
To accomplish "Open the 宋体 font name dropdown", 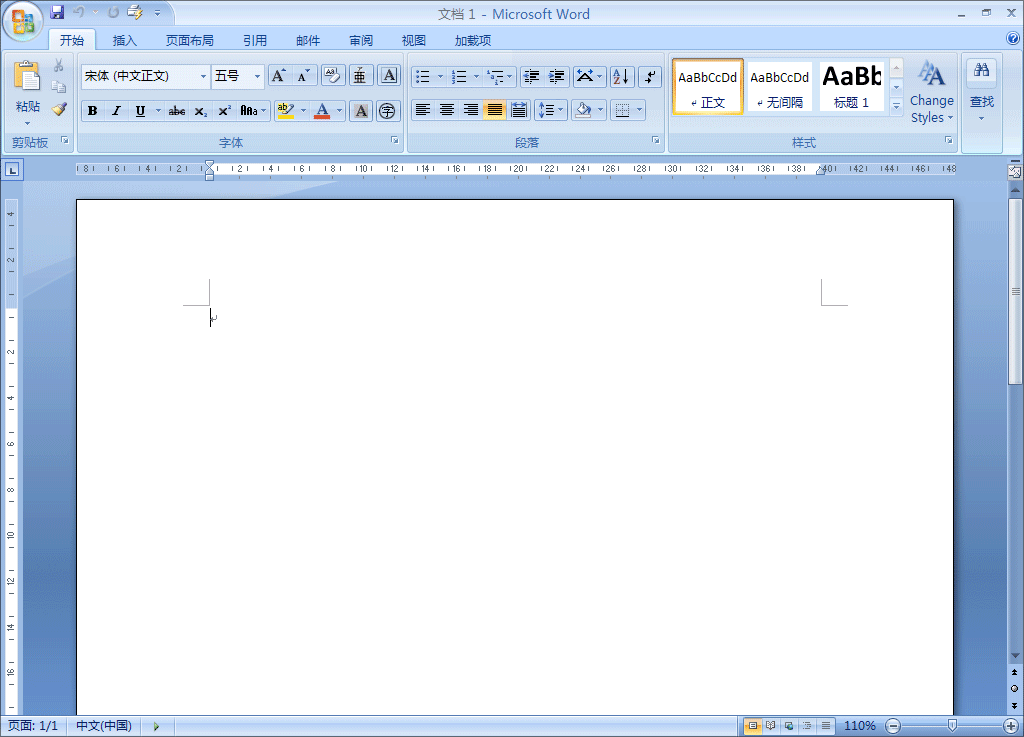I will click(203, 76).
